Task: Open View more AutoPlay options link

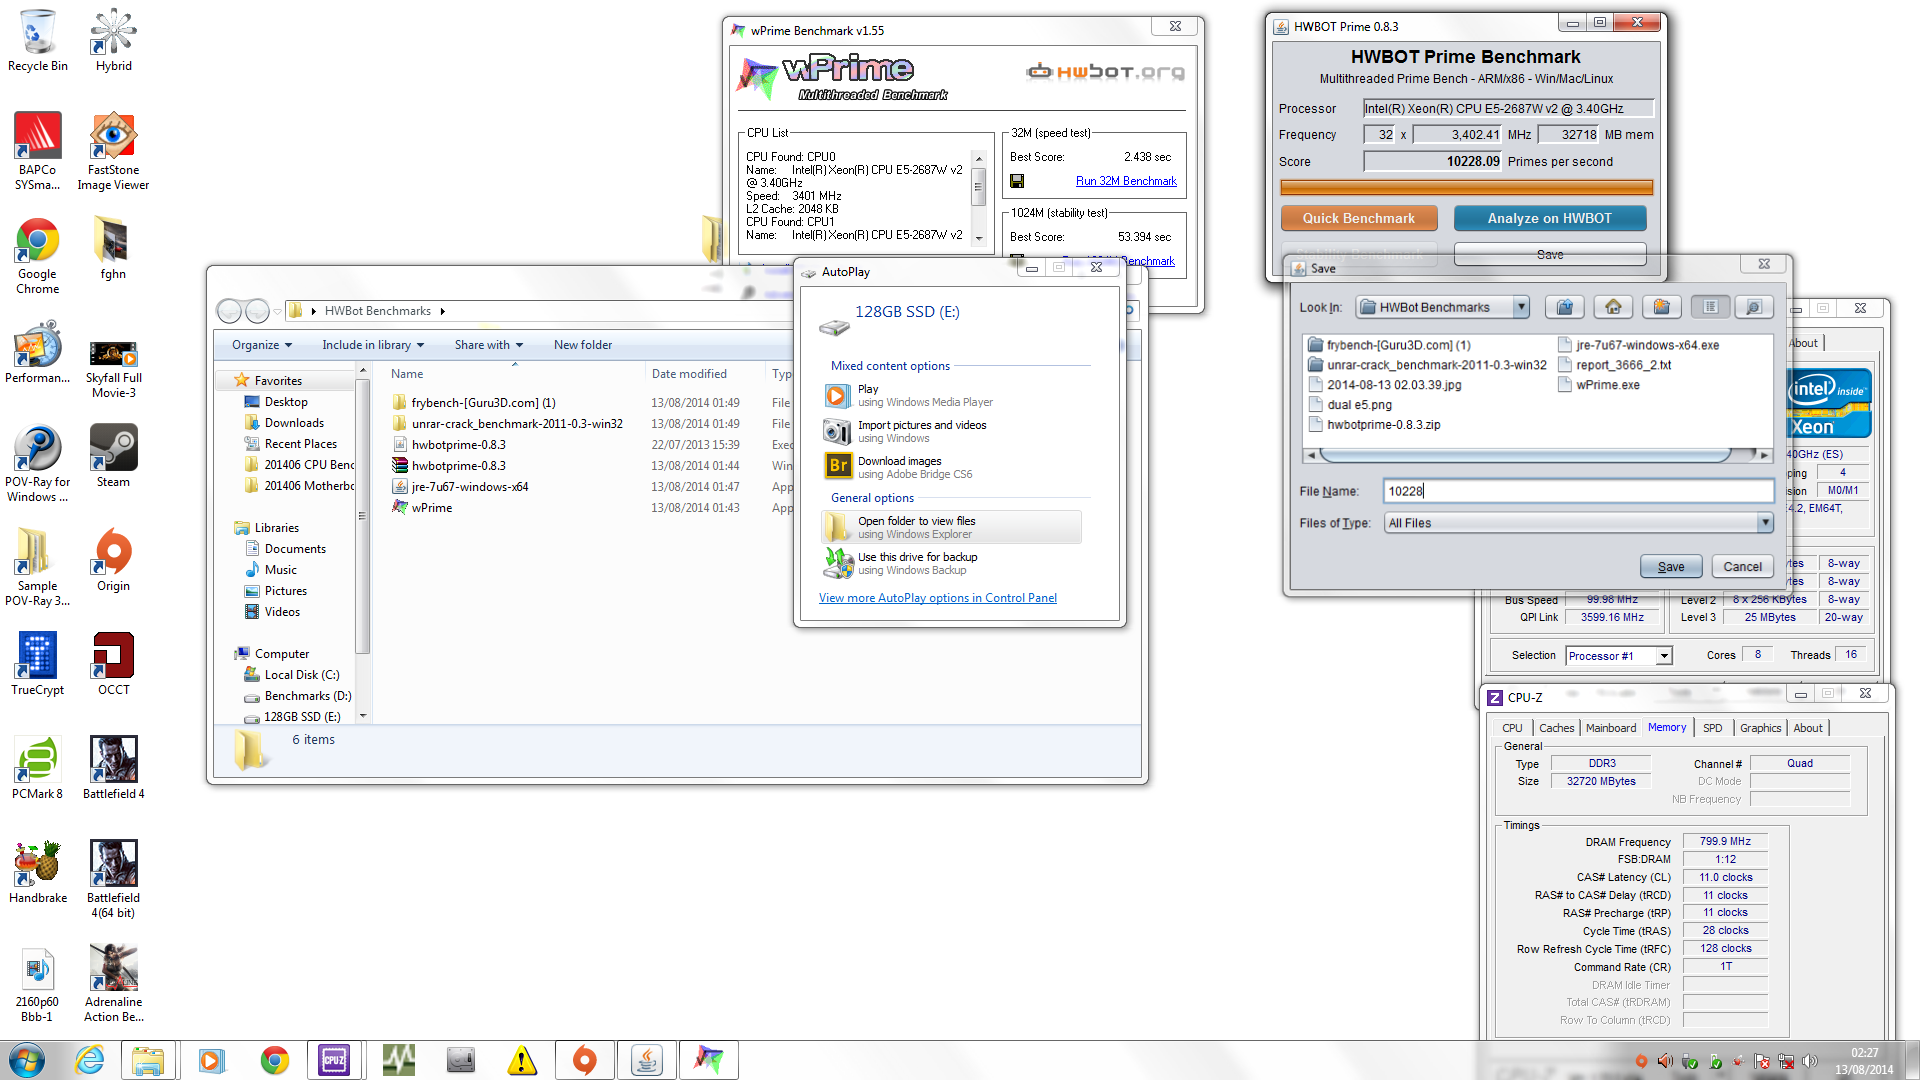Action: 938,598
